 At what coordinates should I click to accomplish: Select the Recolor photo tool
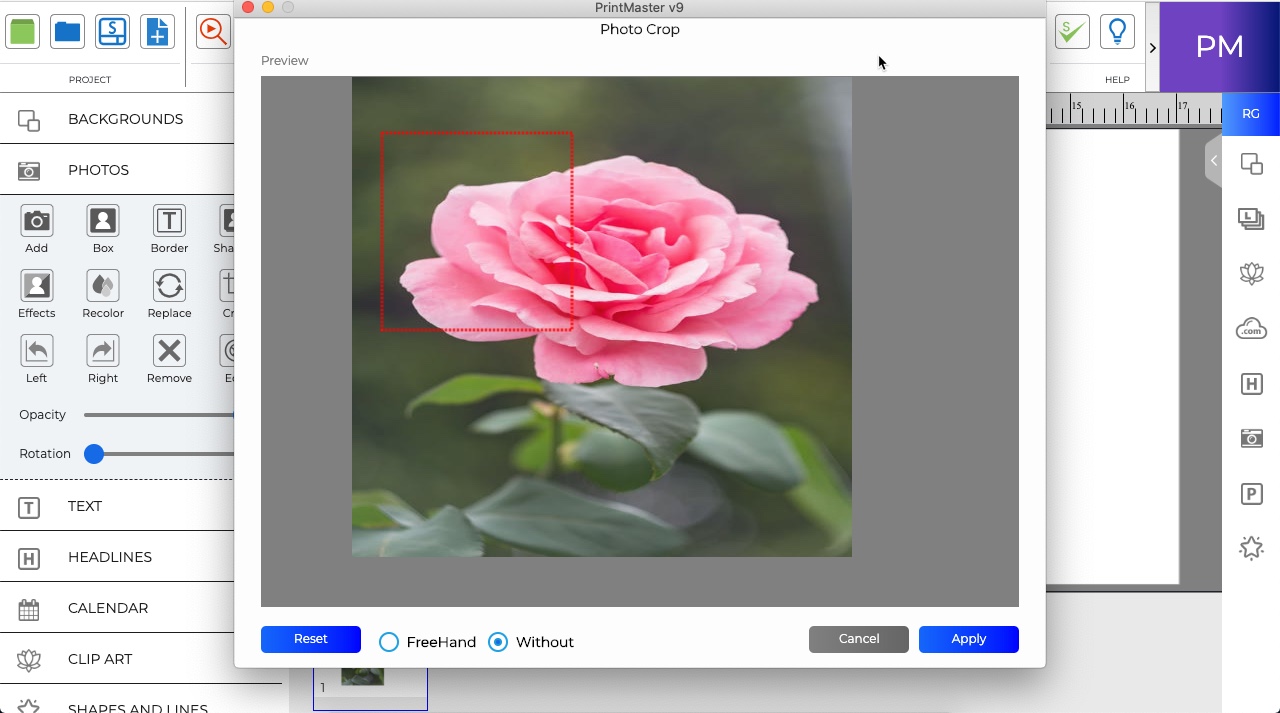pos(102,293)
